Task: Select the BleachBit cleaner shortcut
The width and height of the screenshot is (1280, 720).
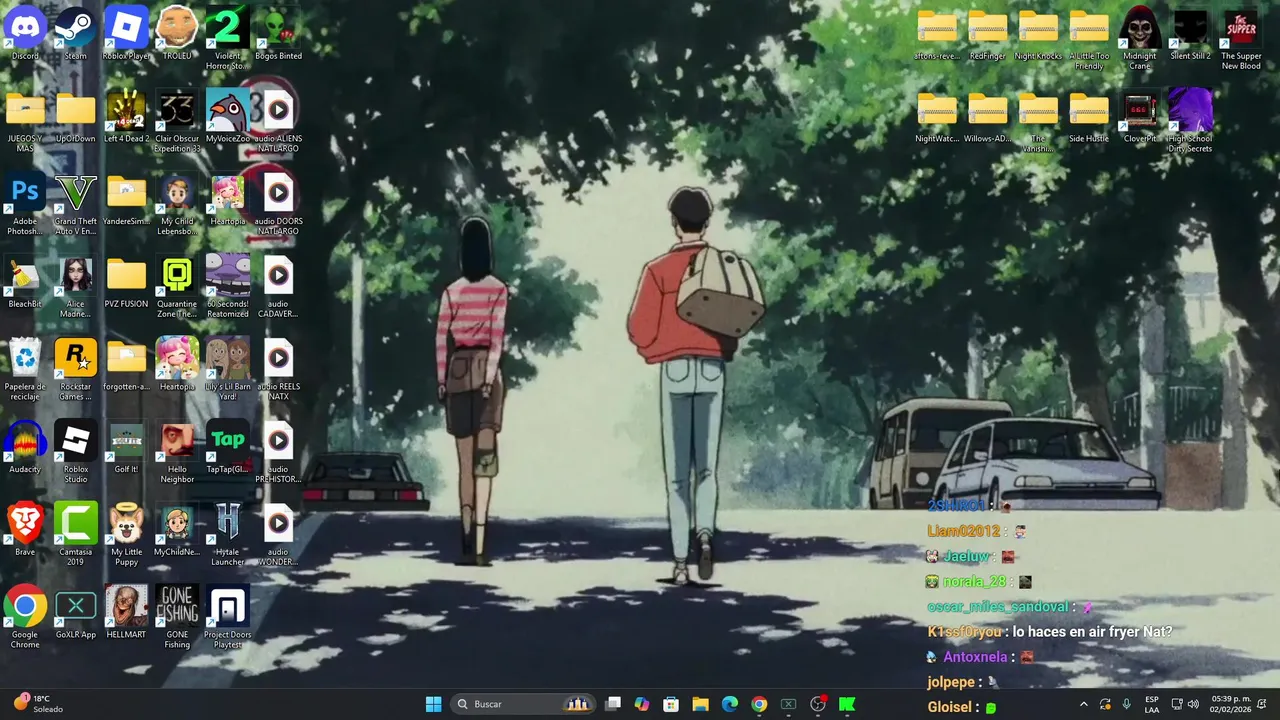Action: pyautogui.click(x=25, y=283)
